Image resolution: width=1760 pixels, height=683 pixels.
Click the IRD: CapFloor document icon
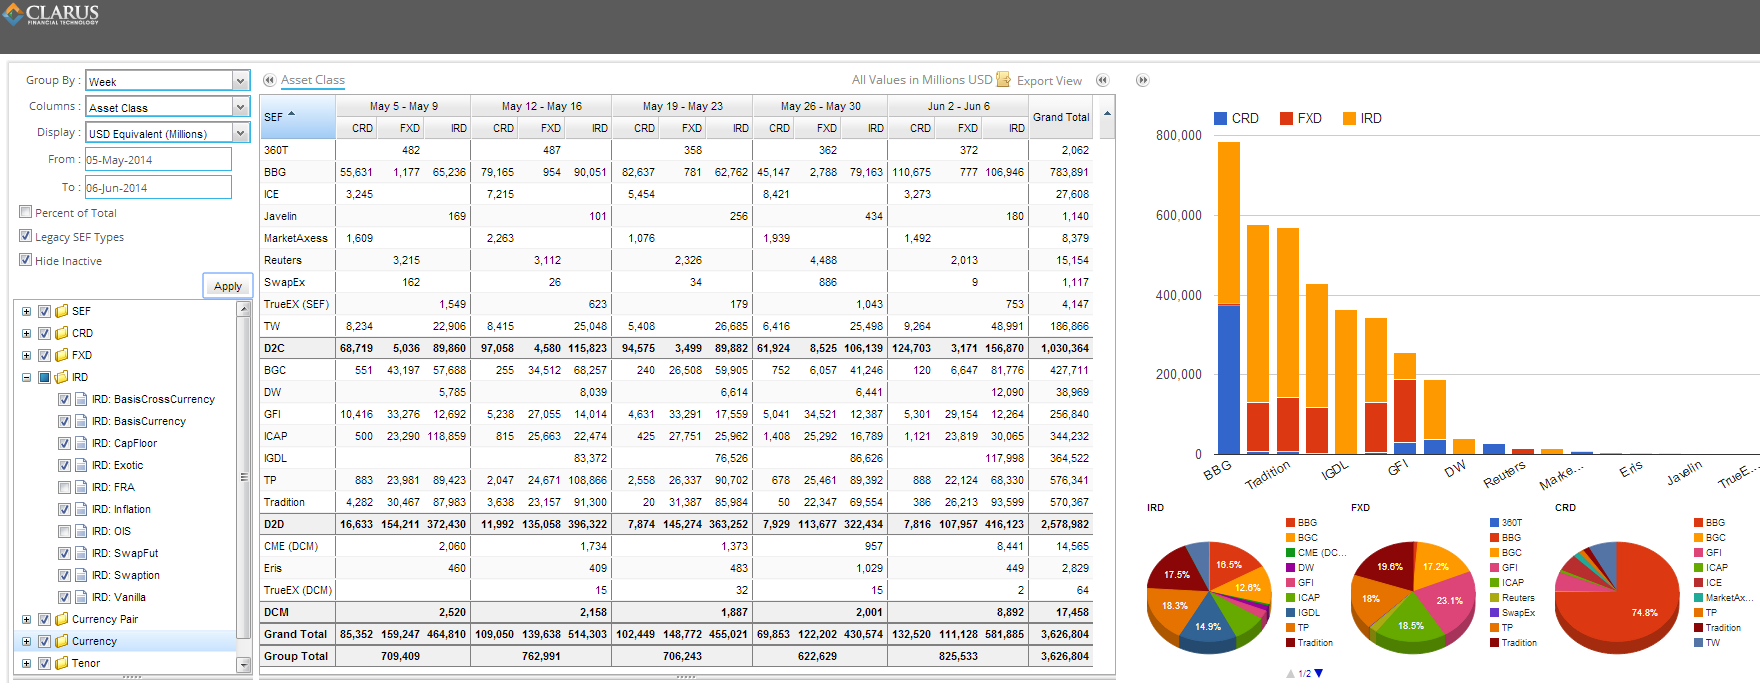click(x=82, y=443)
